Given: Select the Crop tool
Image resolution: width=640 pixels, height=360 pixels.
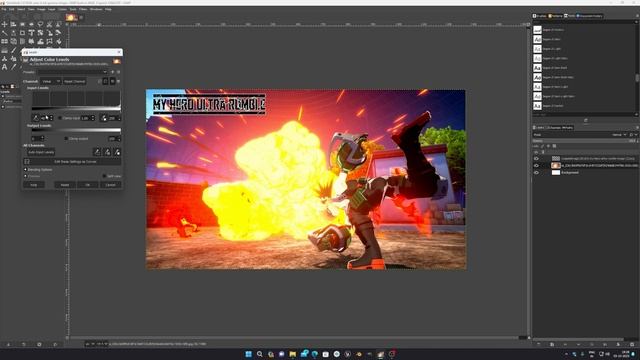Looking at the screenshot, I should (x=22, y=33).
